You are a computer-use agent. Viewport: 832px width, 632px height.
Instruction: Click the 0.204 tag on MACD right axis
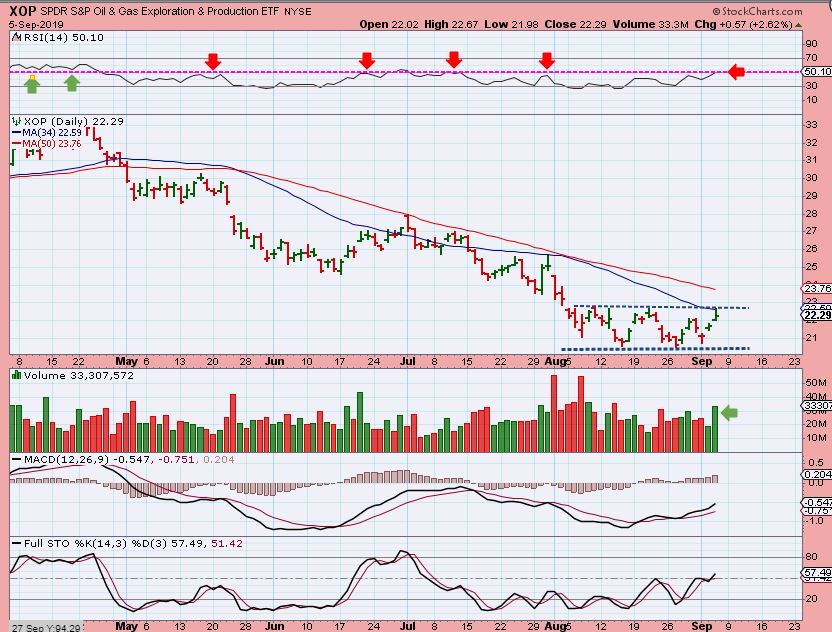(818, 474)
